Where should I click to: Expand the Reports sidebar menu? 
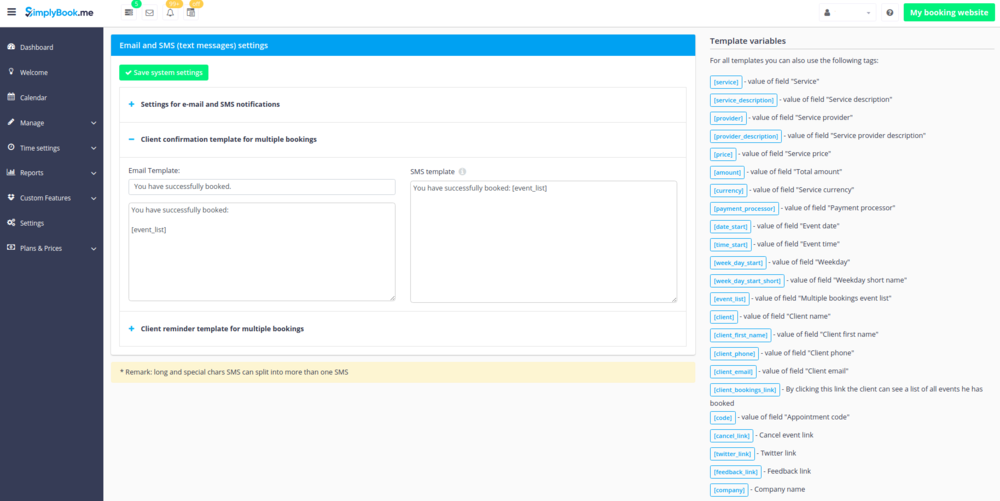(51, 173)
